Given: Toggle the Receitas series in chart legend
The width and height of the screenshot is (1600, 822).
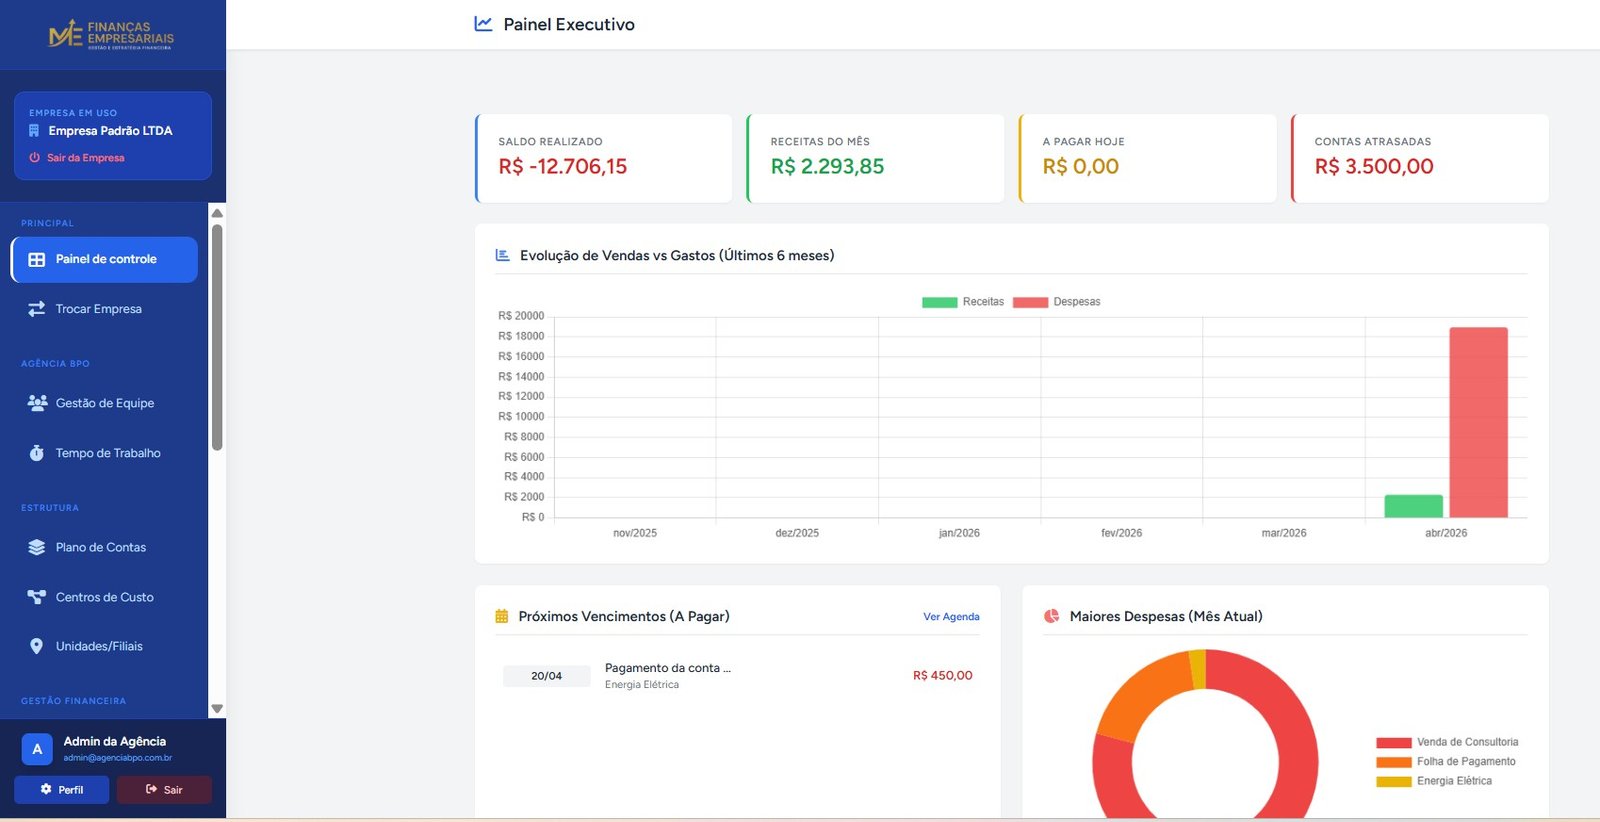Looking at the screenshot, I should tap(962, 302).
